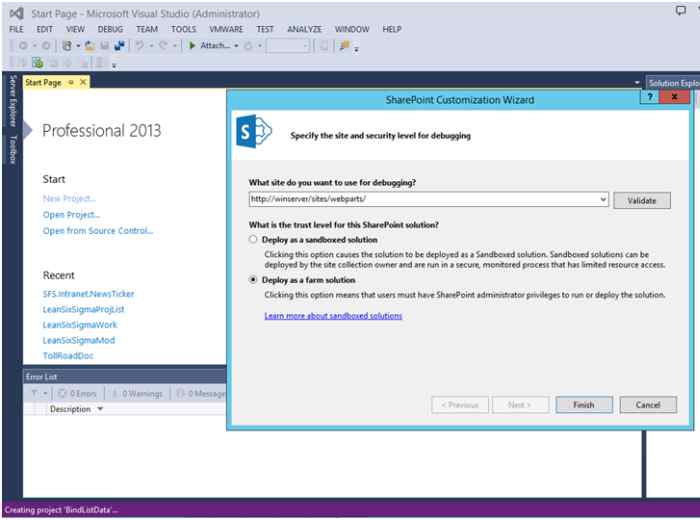Open recent project SFS.Intranet.NewsTicker
The width and height of the screenshot is (700, 520).
pos(88,294)
